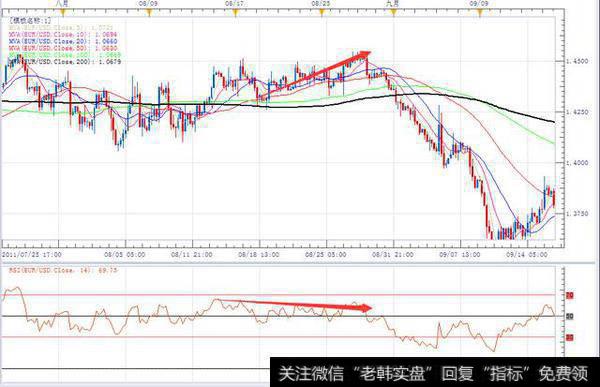
Task: Select the faint MVA Close 5 legend entry
Action: (61, 28)
